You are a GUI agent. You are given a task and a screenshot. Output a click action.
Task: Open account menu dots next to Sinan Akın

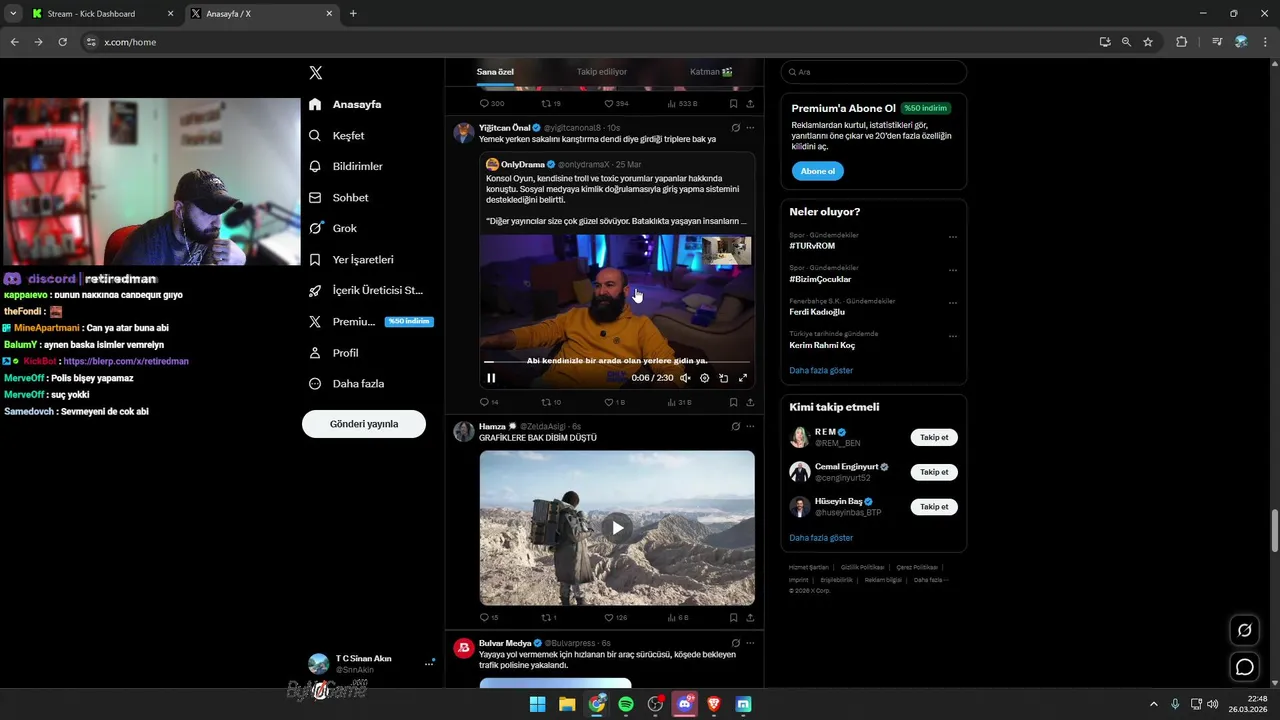tap(429, 664)
